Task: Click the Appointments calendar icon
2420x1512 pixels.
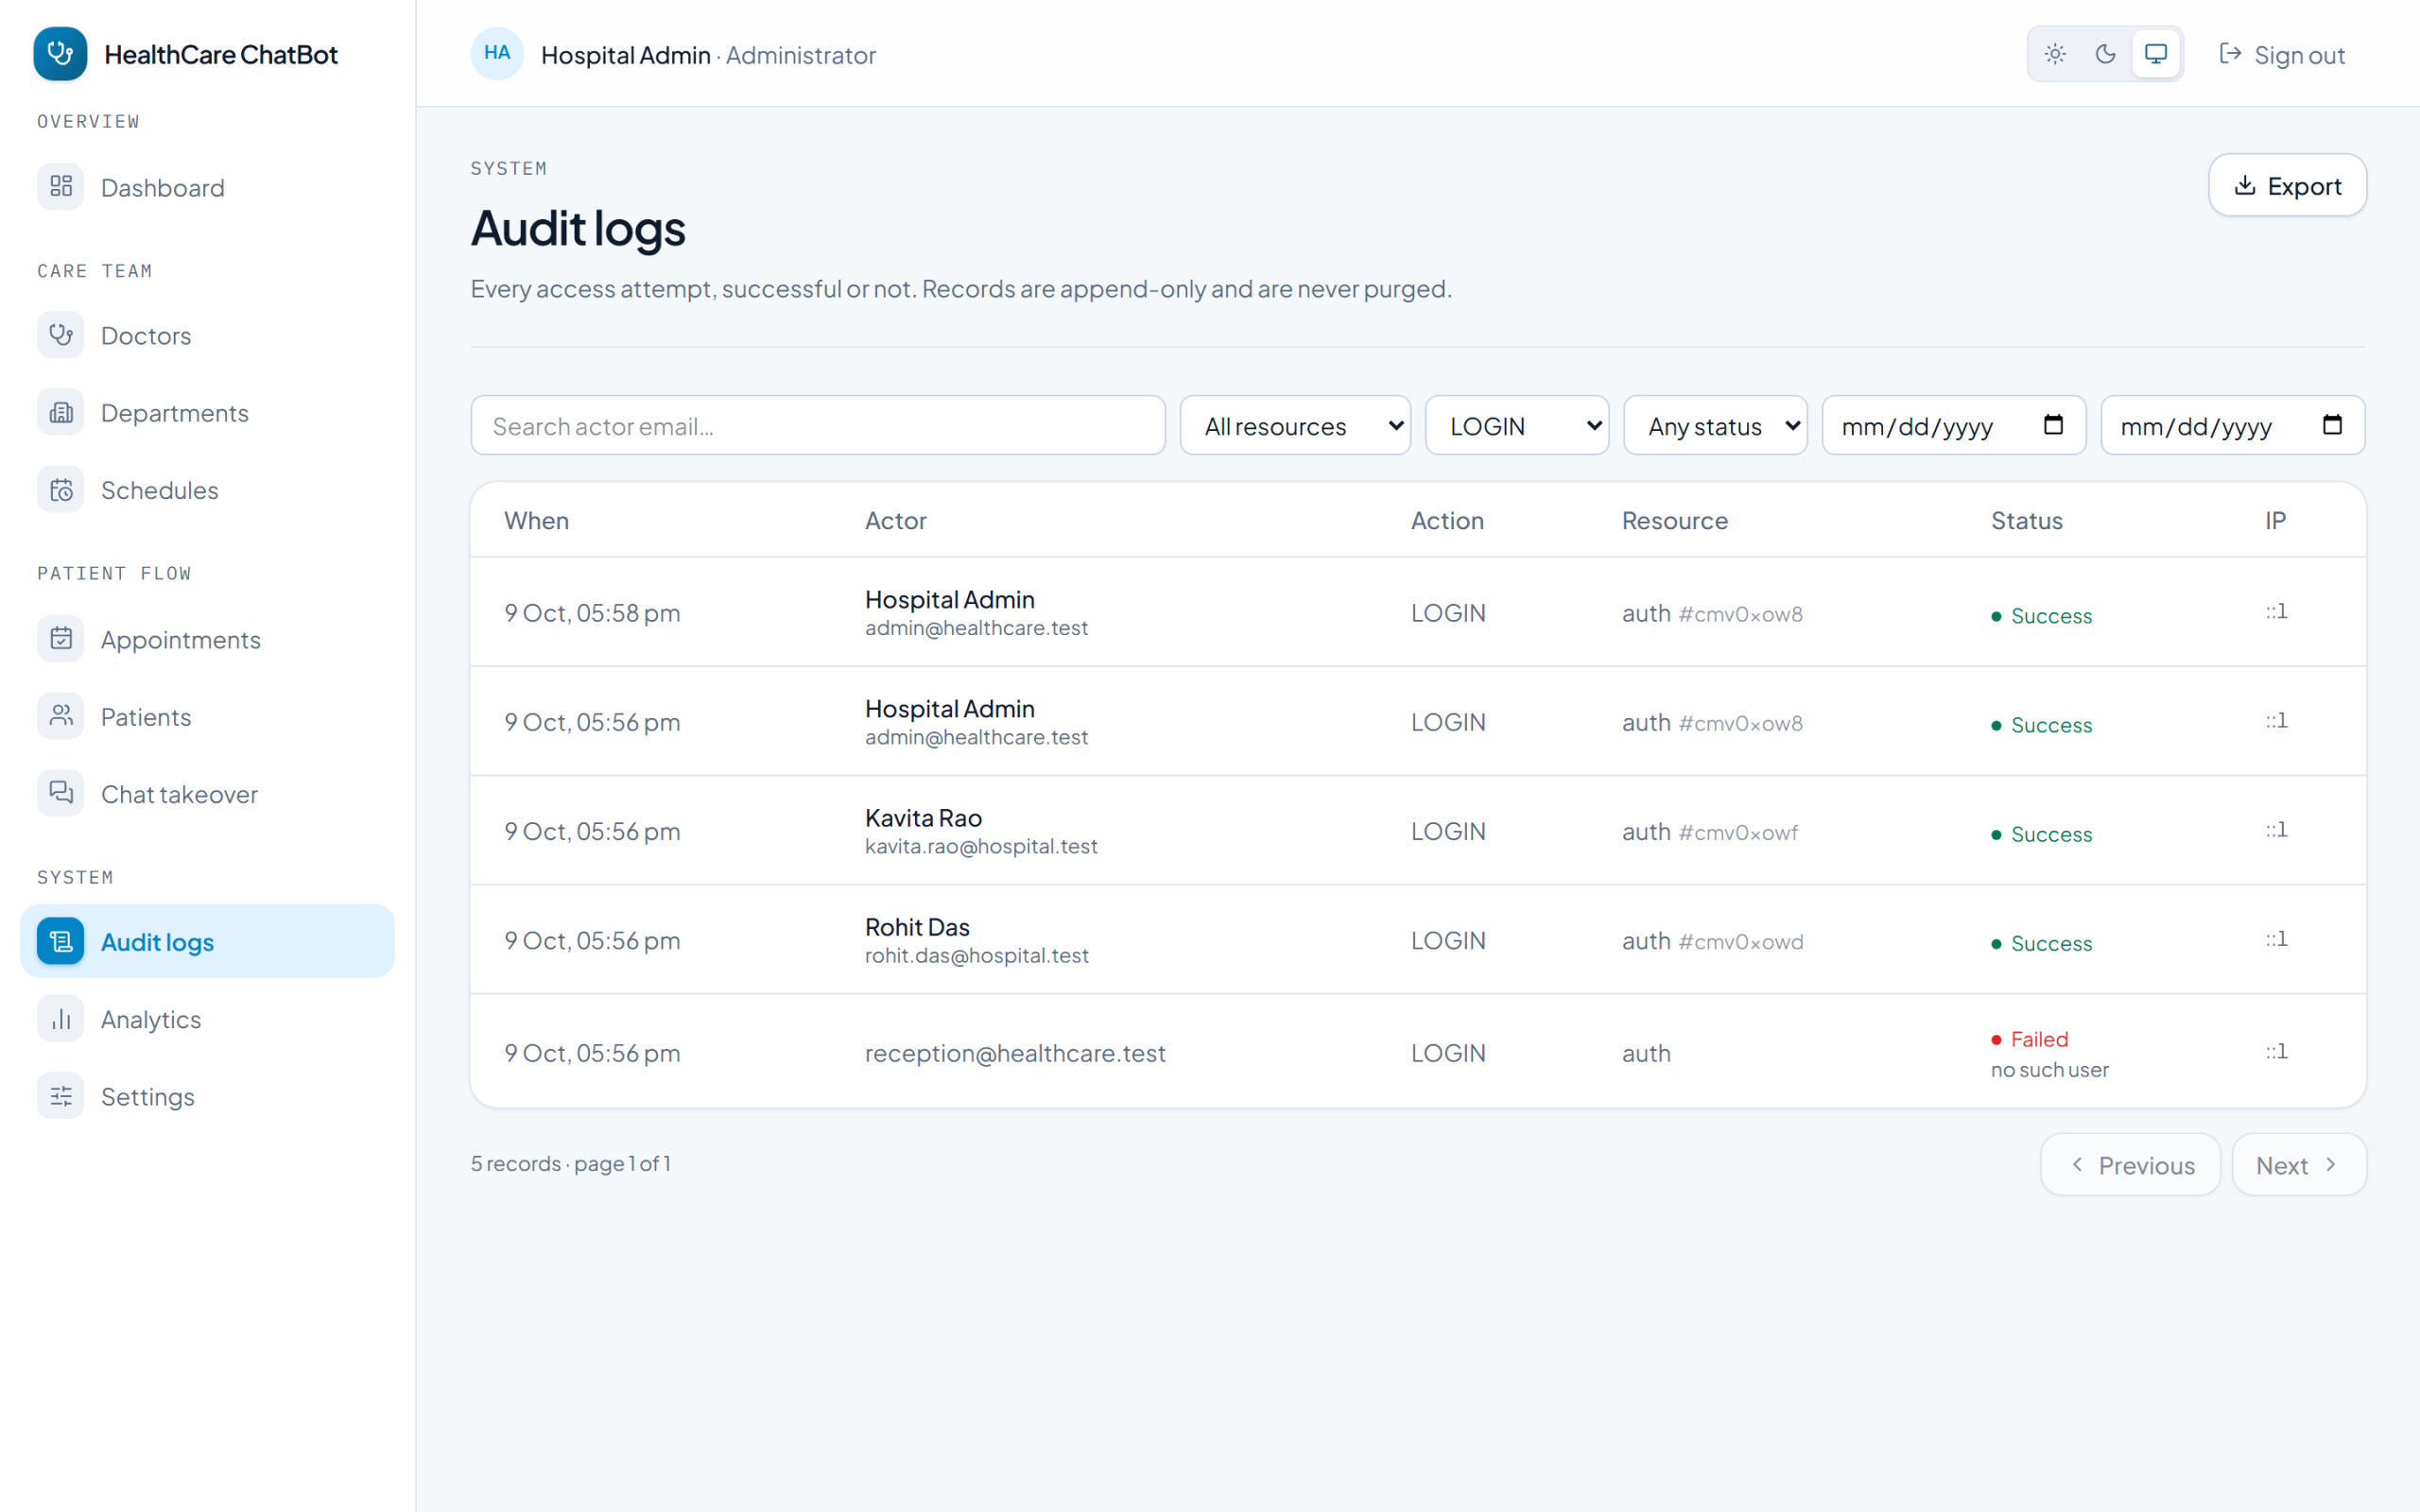Action: 61,639
